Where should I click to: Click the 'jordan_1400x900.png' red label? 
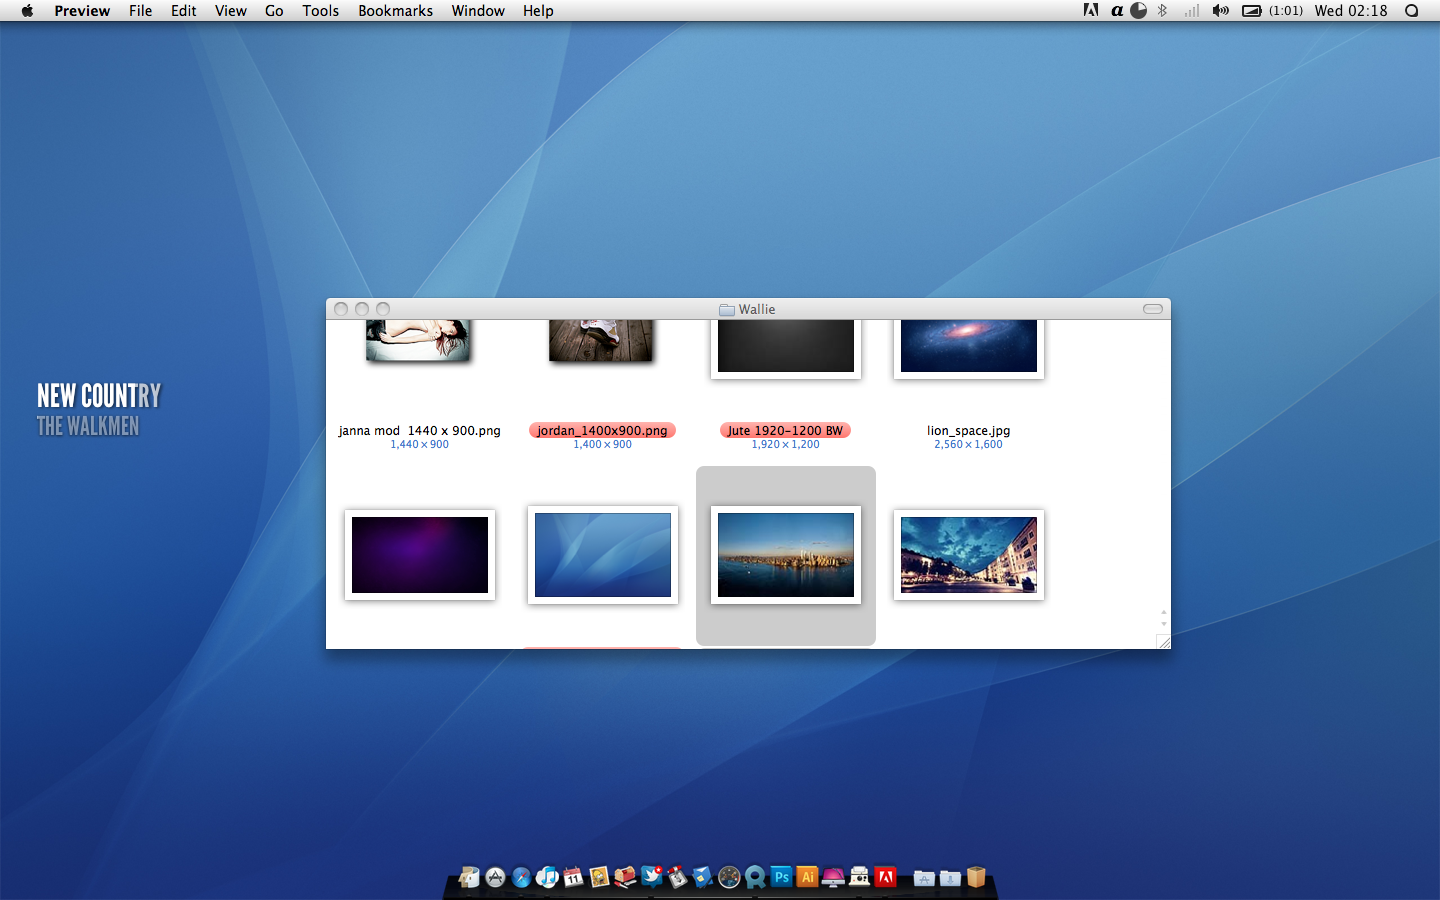(x=602, y=431)
